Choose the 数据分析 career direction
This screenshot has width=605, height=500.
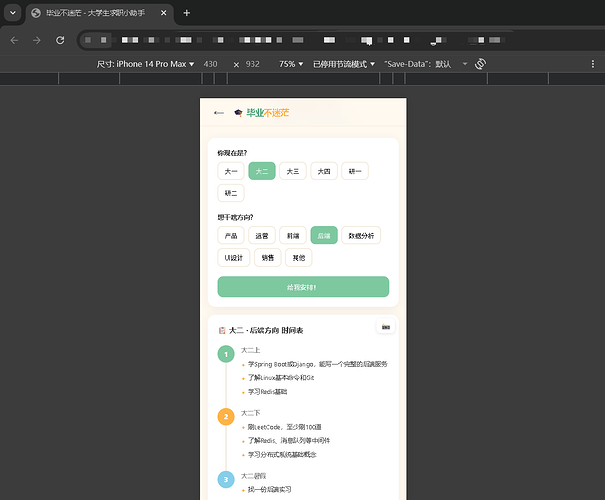[360, 235]
